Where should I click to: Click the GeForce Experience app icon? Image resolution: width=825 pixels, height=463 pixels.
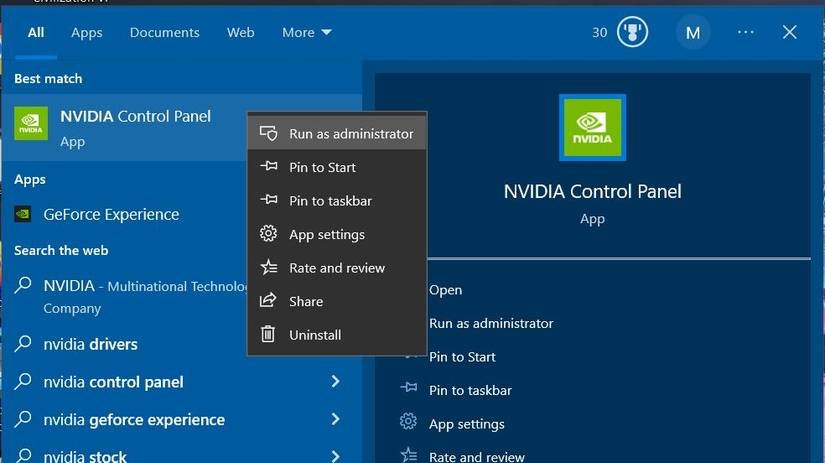click(x=23, y=214)
